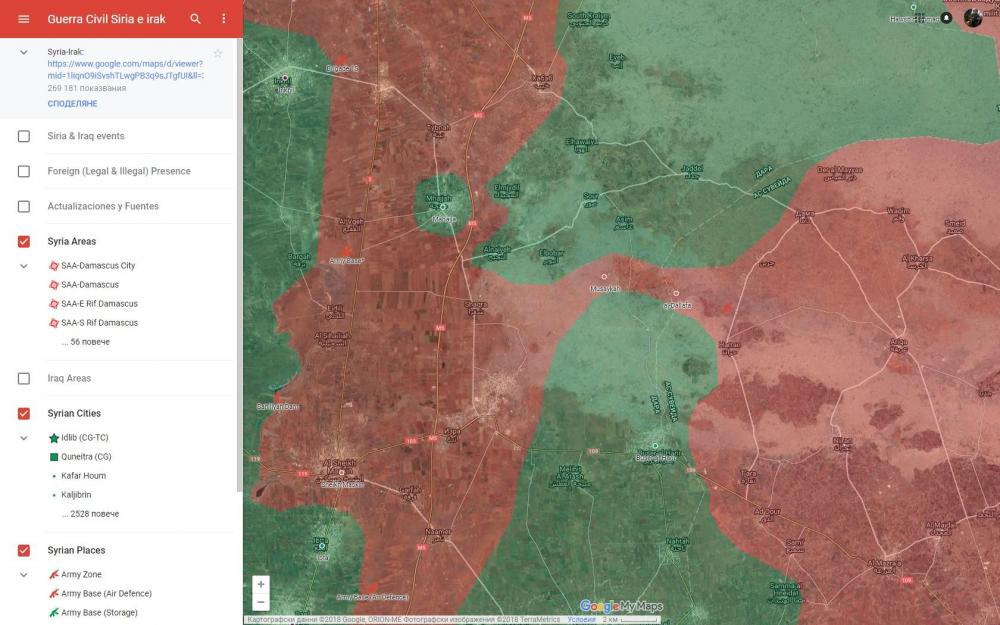The image size is (1000, 625).
Task: Click the СПОДЕЛЯНЕ share button
Action: [x=72, y=104]
